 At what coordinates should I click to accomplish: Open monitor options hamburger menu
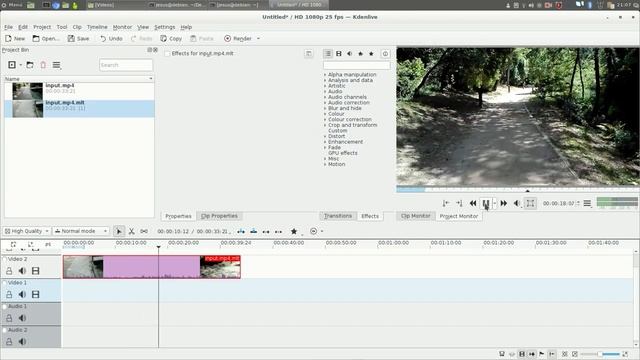tap(587, 203)
